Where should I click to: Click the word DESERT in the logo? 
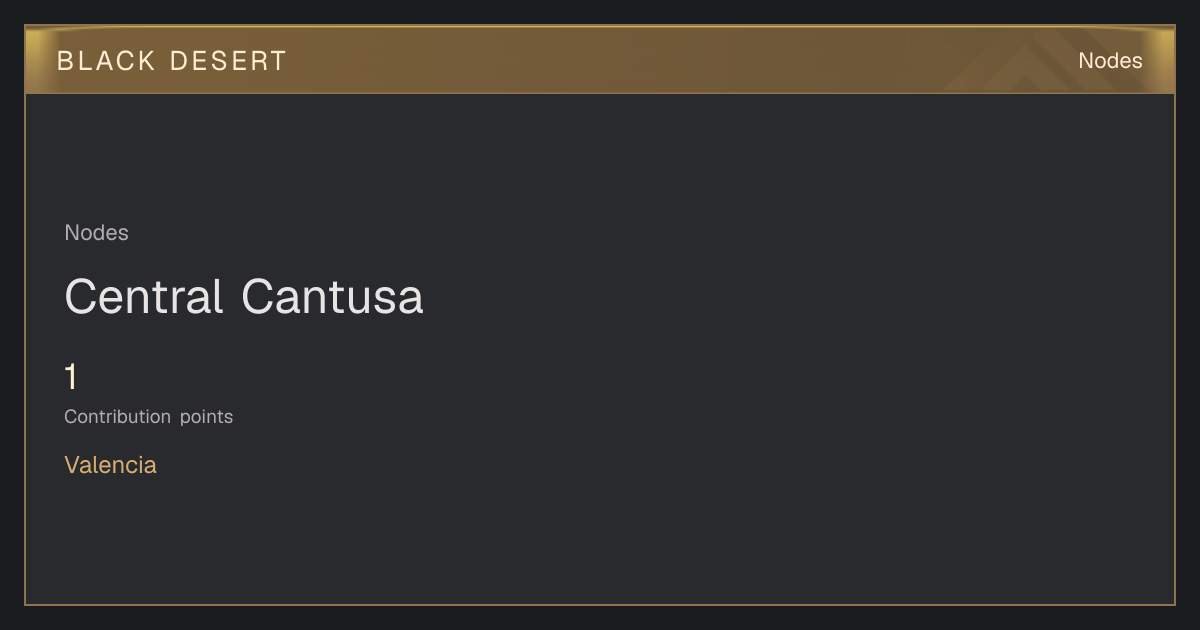click(229, 61)
